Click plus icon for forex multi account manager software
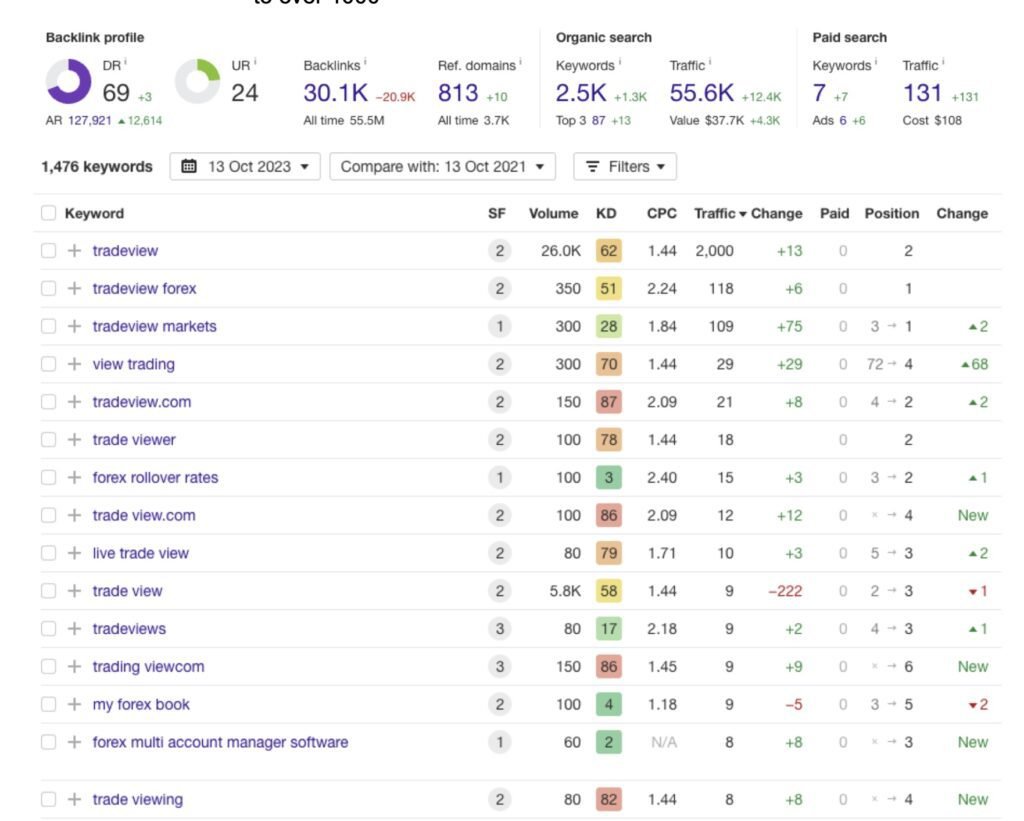Image resolution: width=1024 pixels, height=821 pixels. click(x=74, y=743)
